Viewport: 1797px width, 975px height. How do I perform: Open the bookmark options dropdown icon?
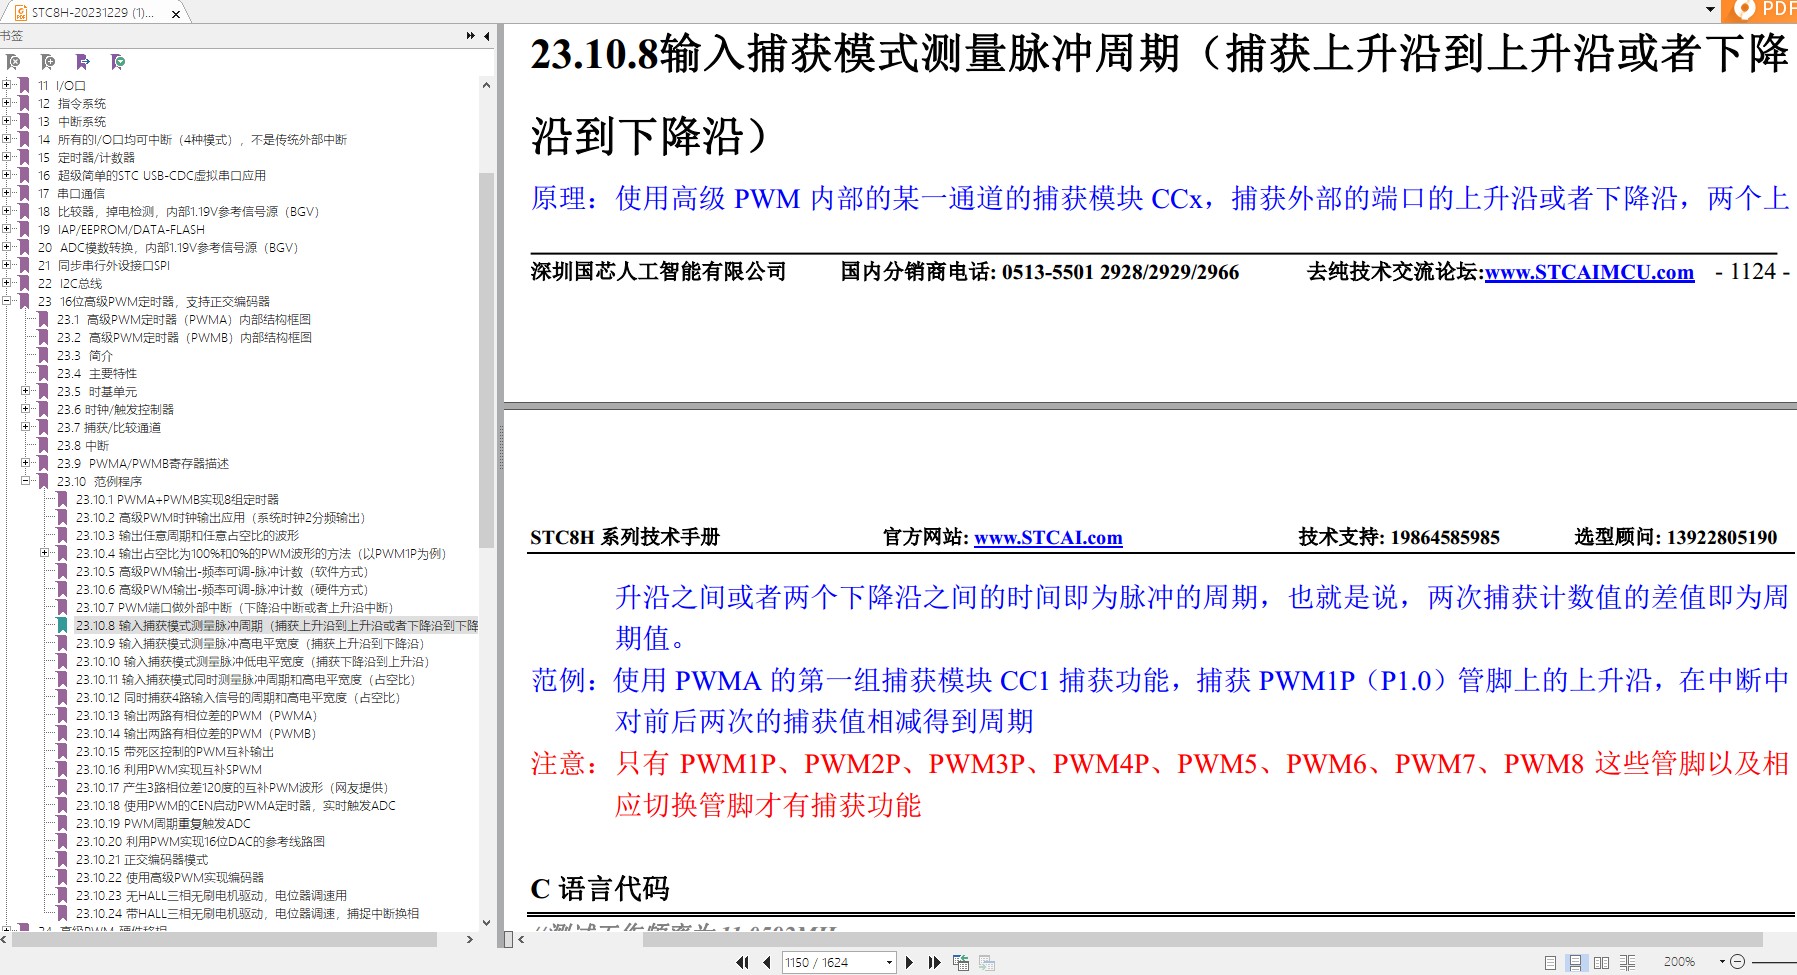[x=118, y=62]
